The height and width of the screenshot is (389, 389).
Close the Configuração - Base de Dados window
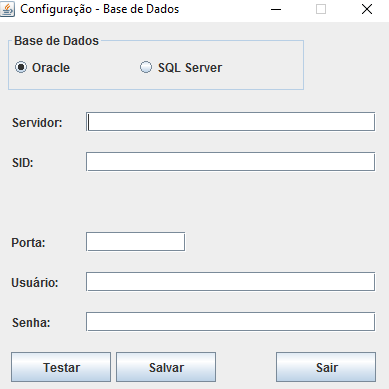(x=367, y=9)
